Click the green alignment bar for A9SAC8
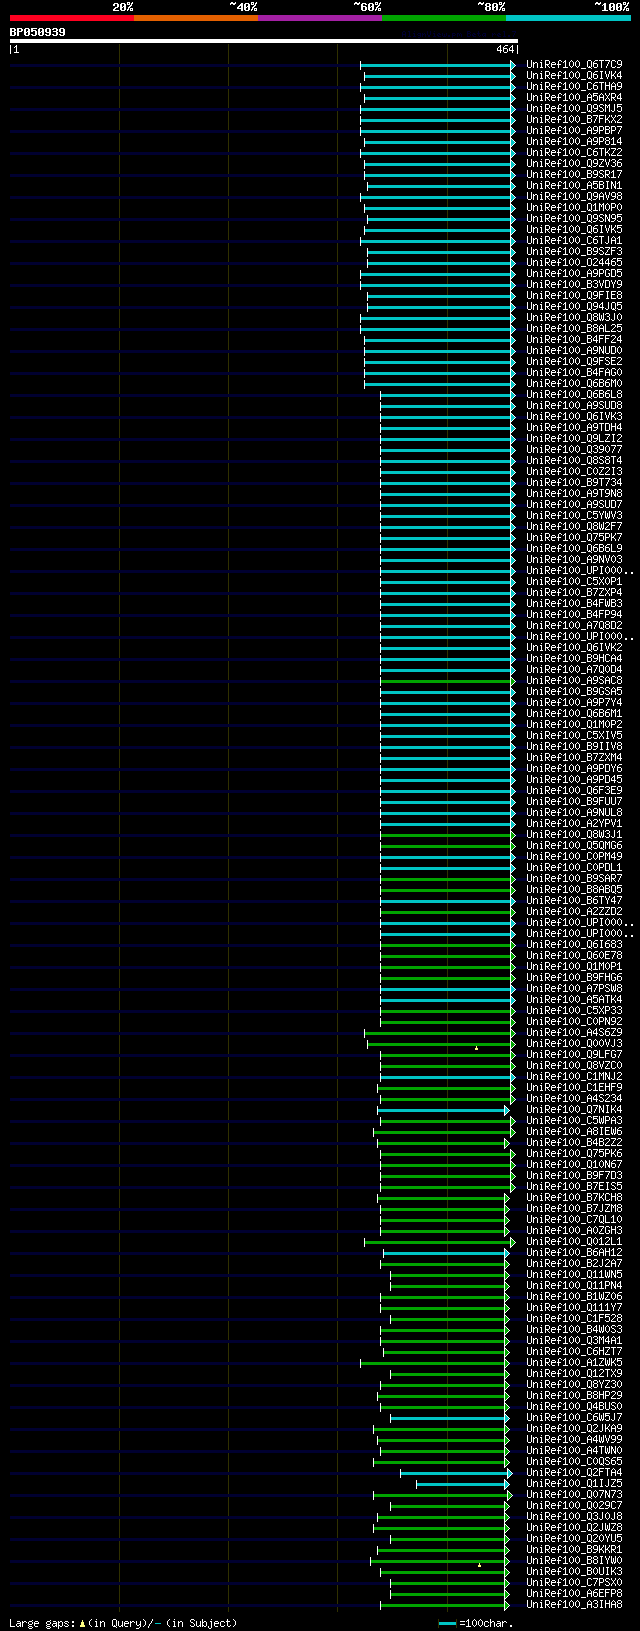 pyautogui.click(x=447, y=680)
